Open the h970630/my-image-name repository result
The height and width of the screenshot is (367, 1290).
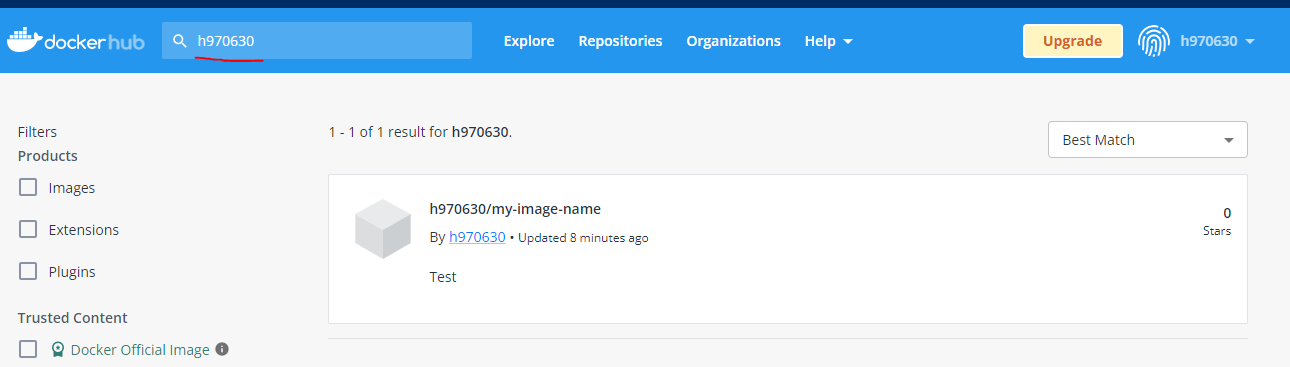tap(515, 209)
